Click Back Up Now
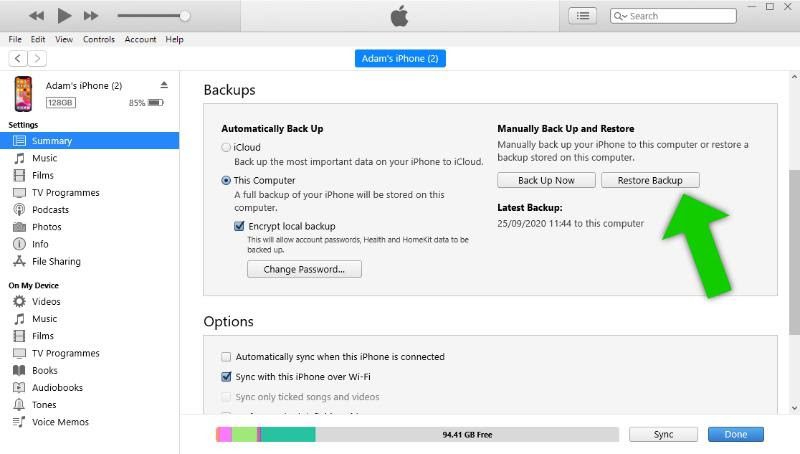The image size is (800, 454). click(x=546, y=180)
